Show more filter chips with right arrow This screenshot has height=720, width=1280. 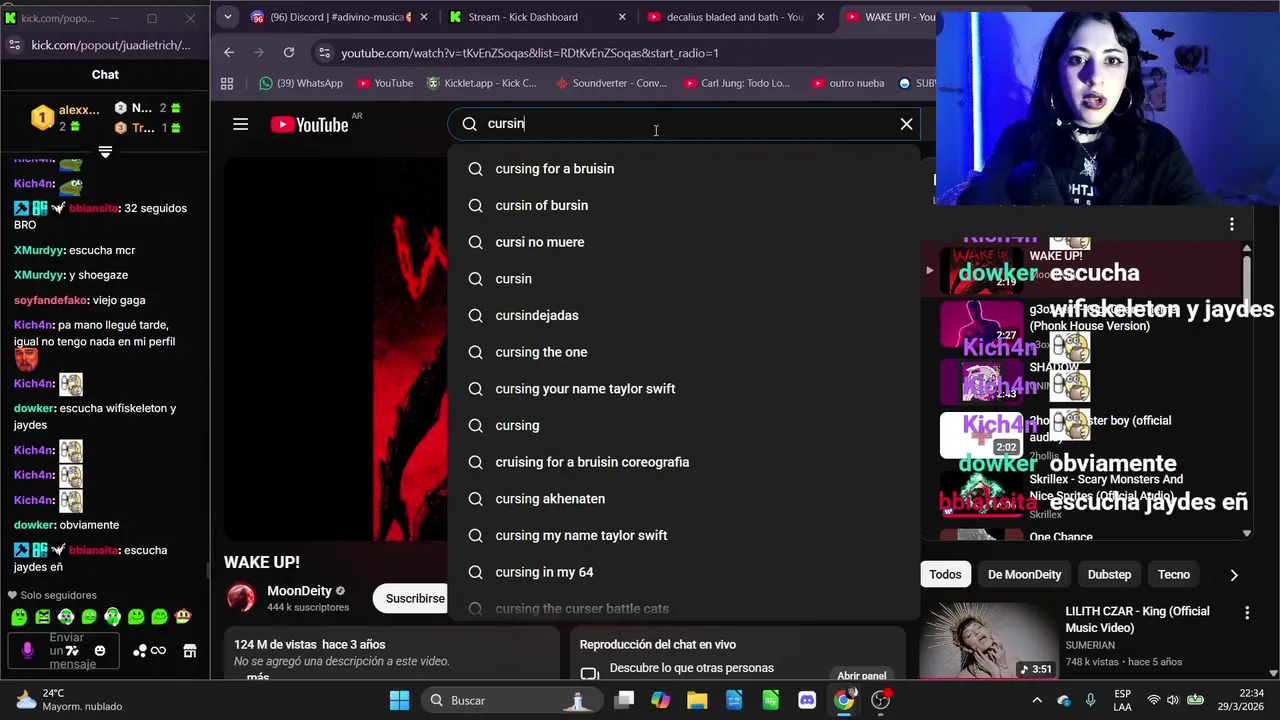click(x=1233, y=575)
